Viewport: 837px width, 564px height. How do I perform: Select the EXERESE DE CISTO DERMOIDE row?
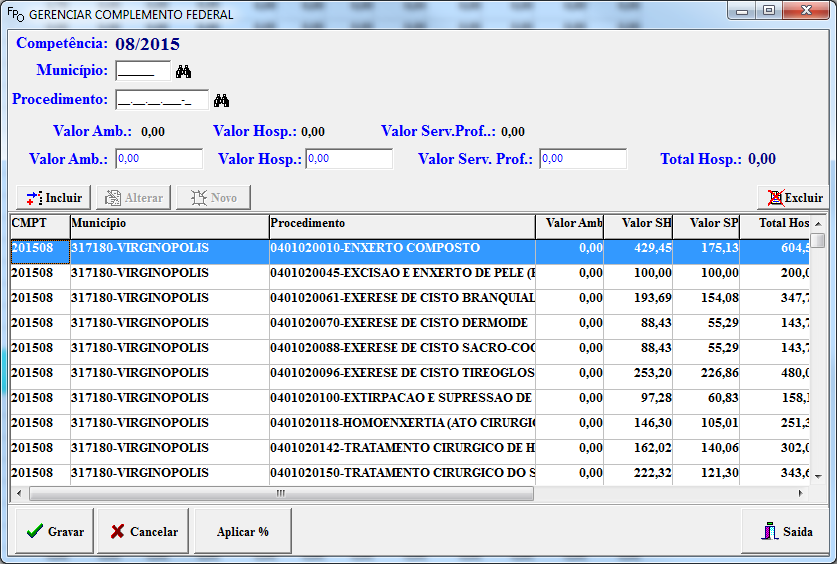pyautogui.click(x=402, y=323)
